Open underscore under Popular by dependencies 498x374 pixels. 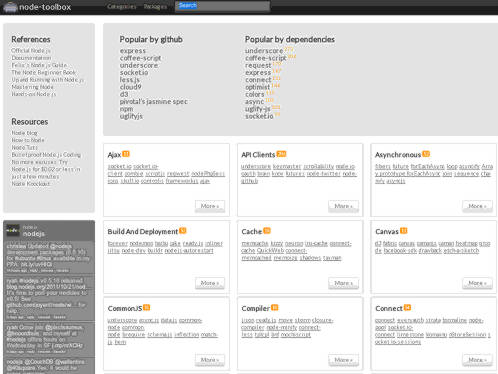click(x=264, y=51)
